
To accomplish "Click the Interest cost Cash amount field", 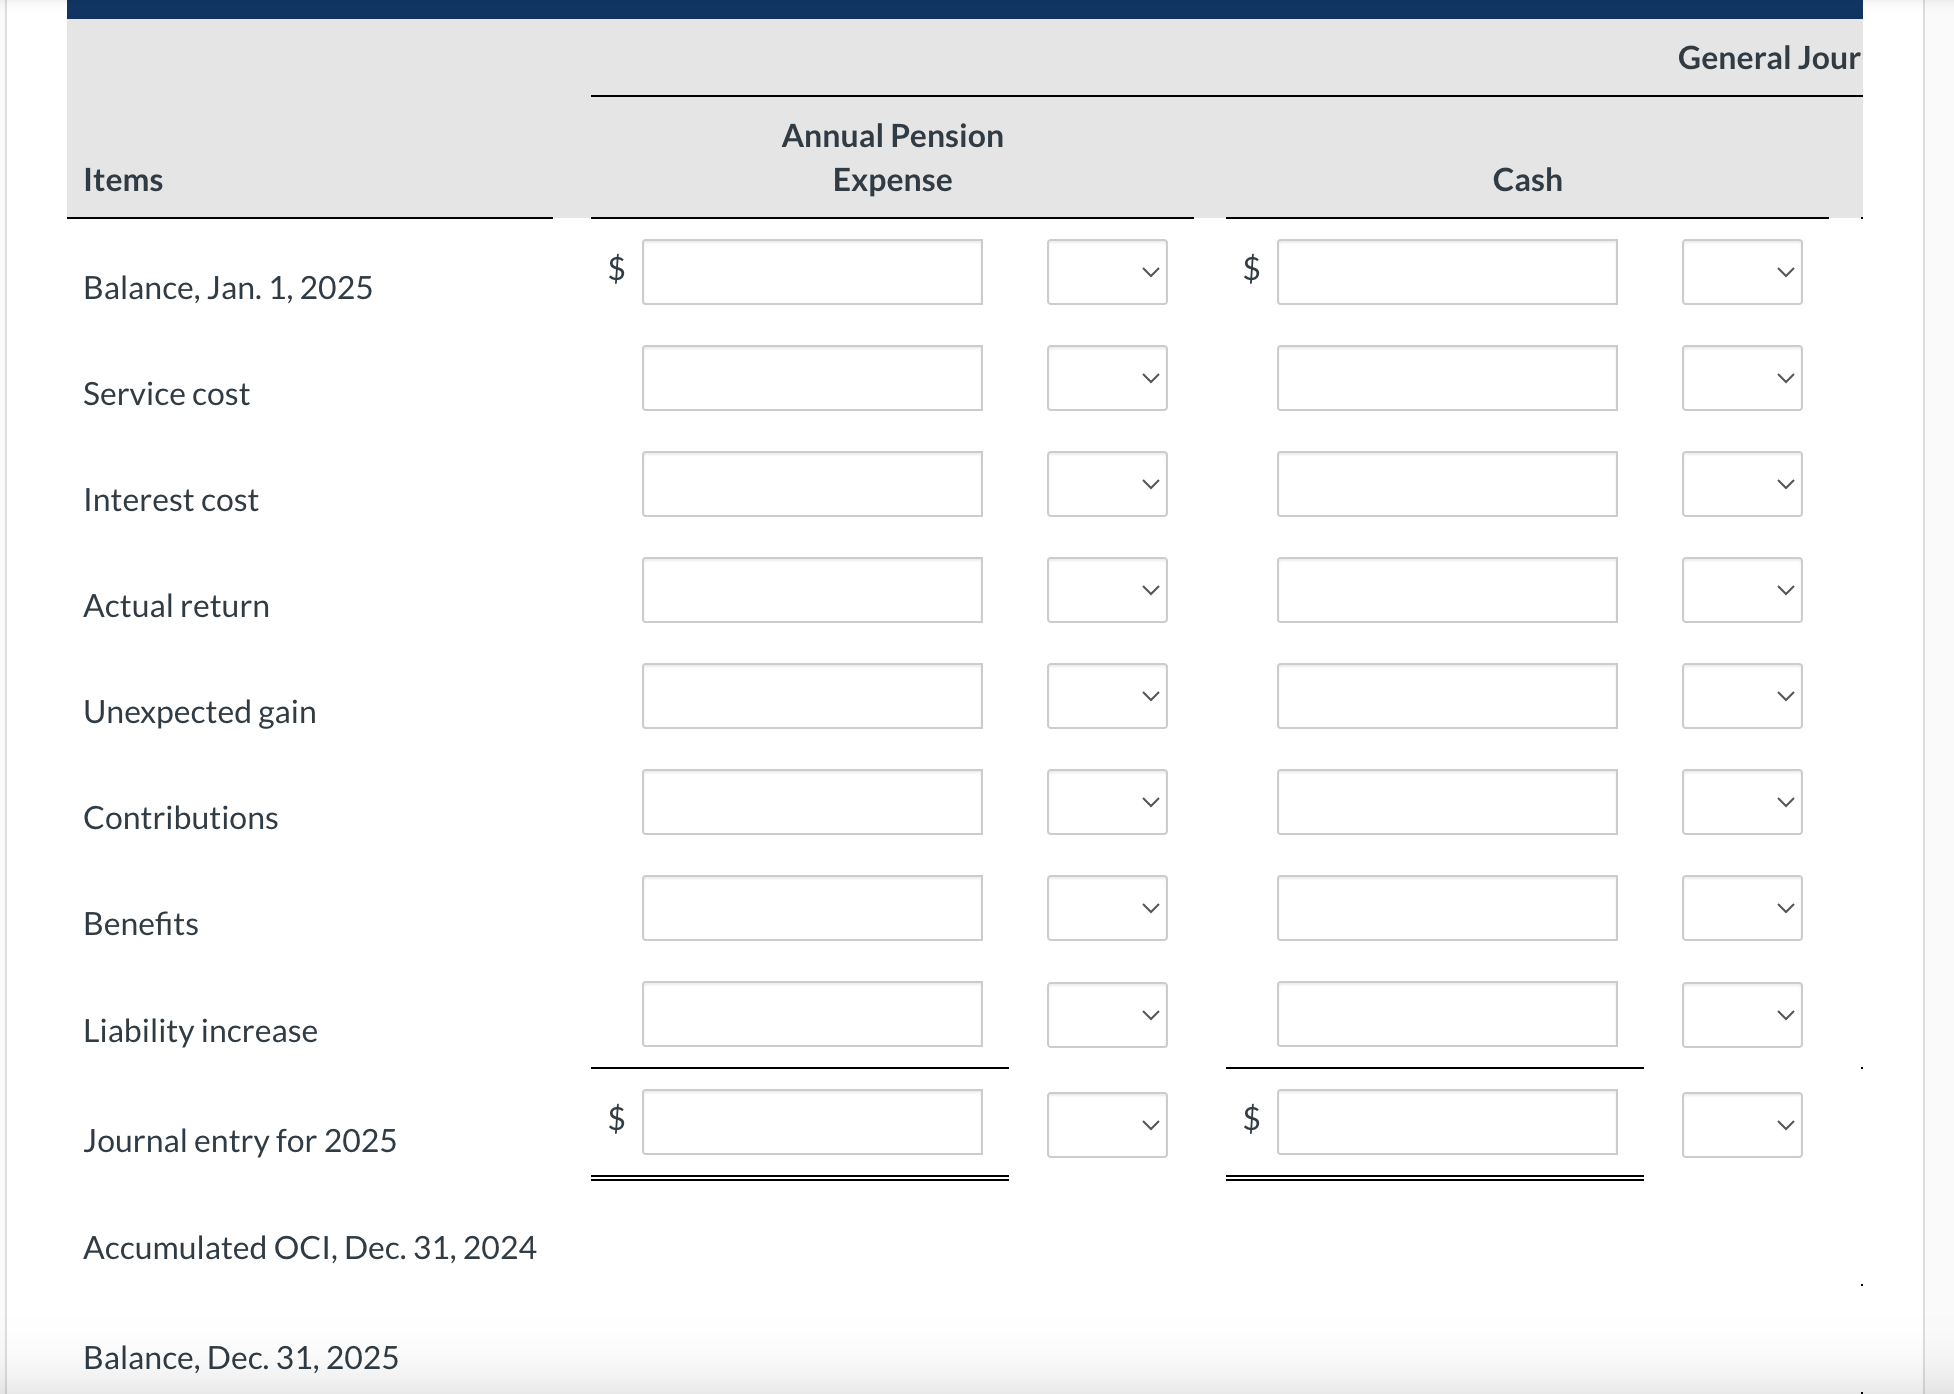I will pyautogui.click(x=1446, y=483).
